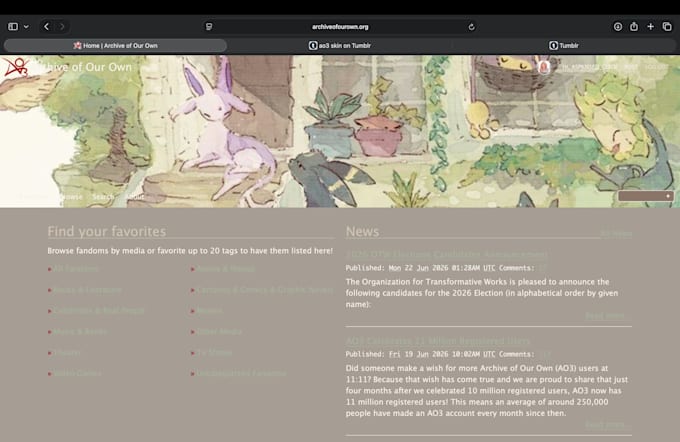680x442 pixels.
Task: Open the Video Games link
Action: coord(77,373)
